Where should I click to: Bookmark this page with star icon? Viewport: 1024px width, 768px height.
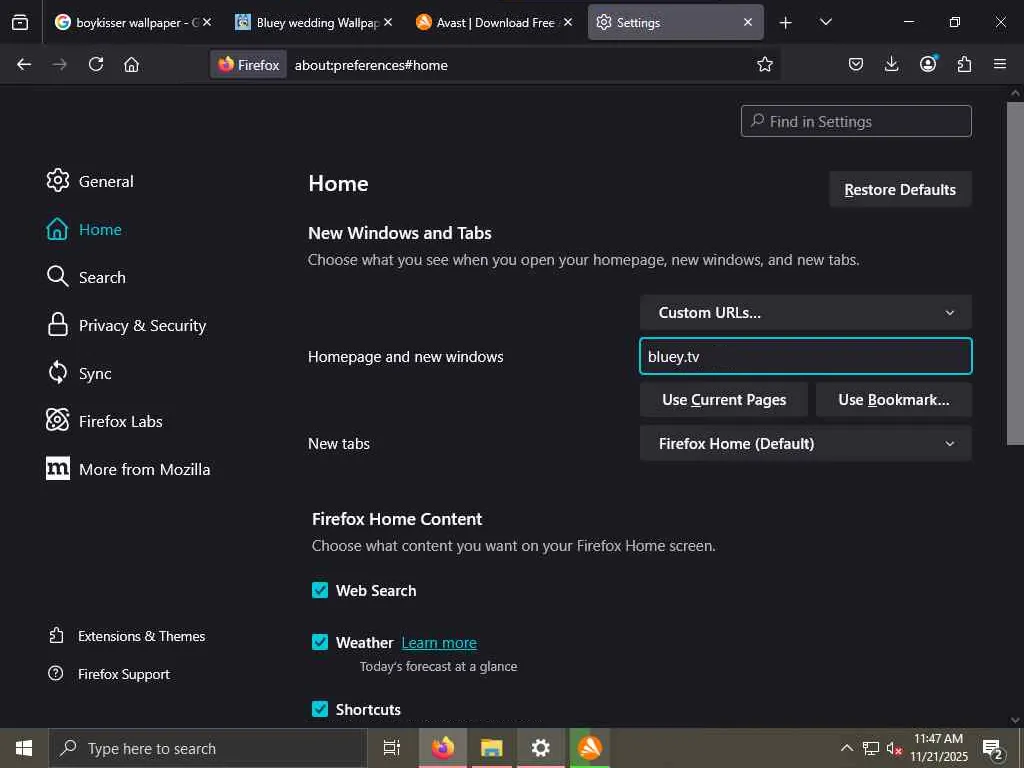click(x=765, y=64)
